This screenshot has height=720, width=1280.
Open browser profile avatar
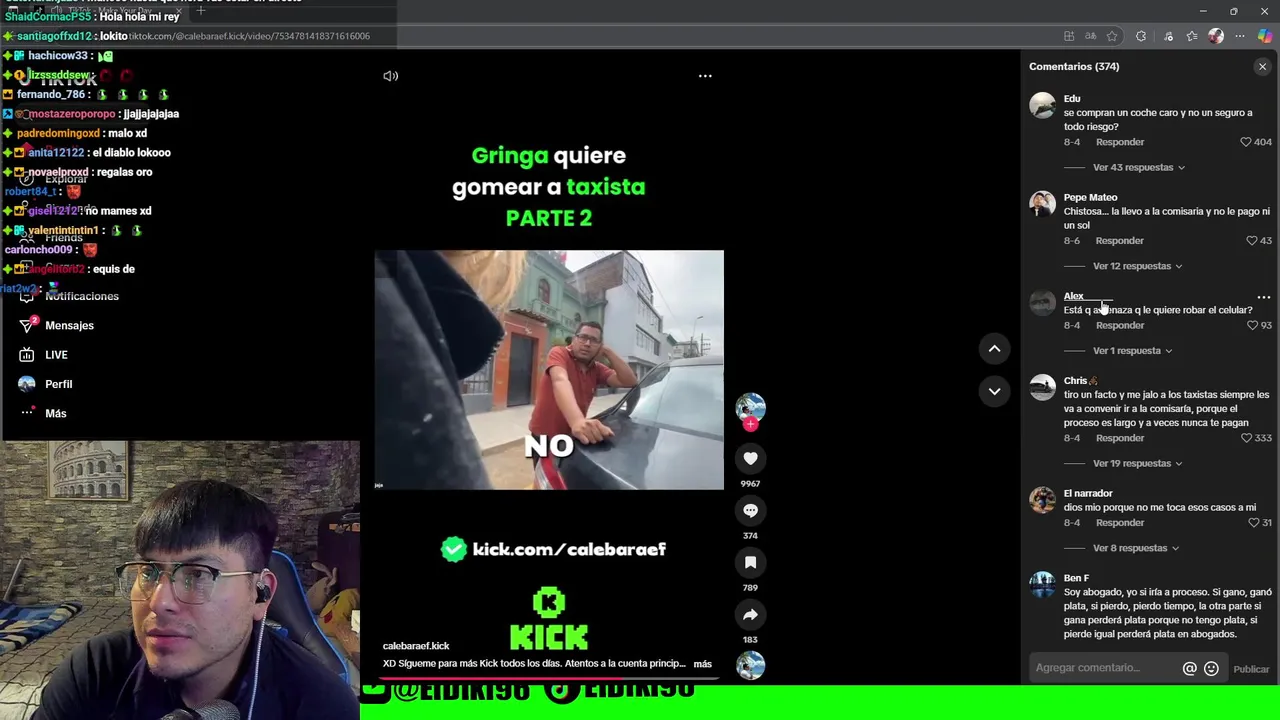click(x=1216, y=36)
